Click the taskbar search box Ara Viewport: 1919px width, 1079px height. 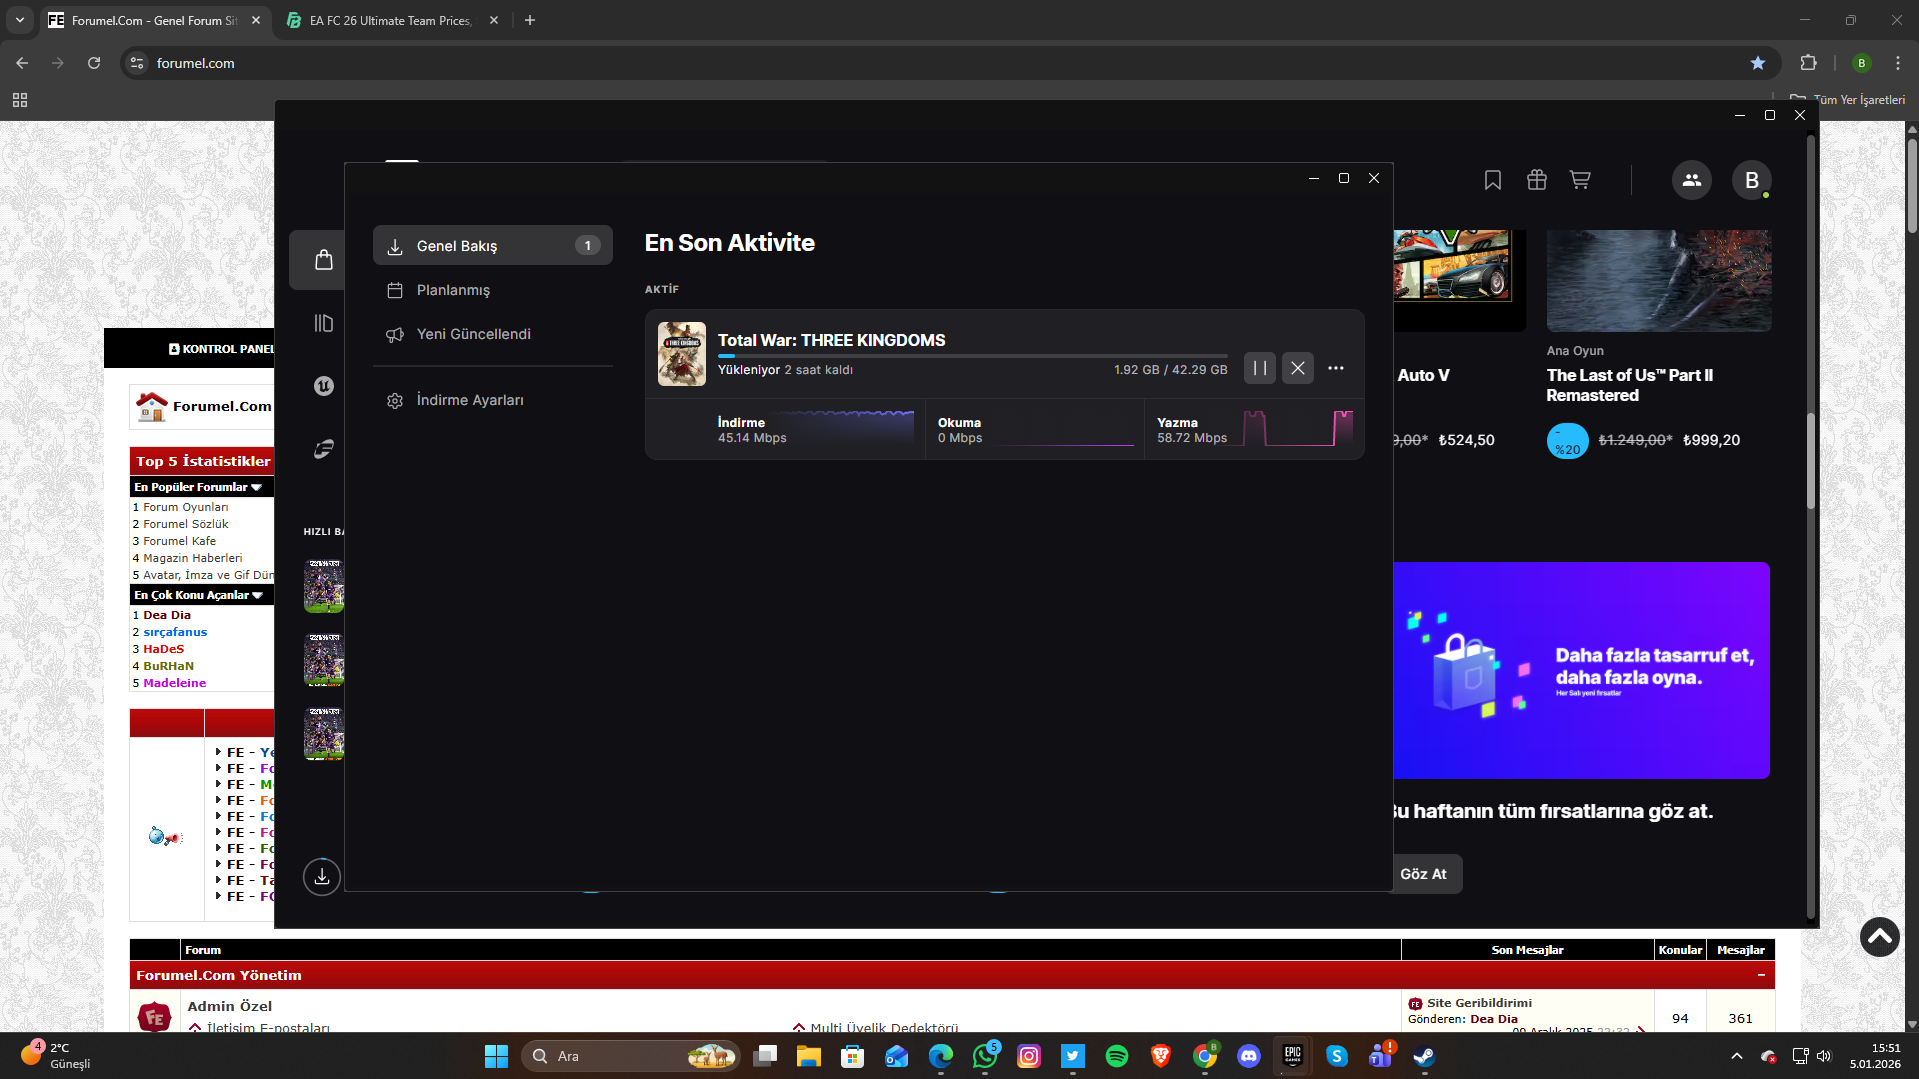pyautogui.click(x=630, y=1056)
